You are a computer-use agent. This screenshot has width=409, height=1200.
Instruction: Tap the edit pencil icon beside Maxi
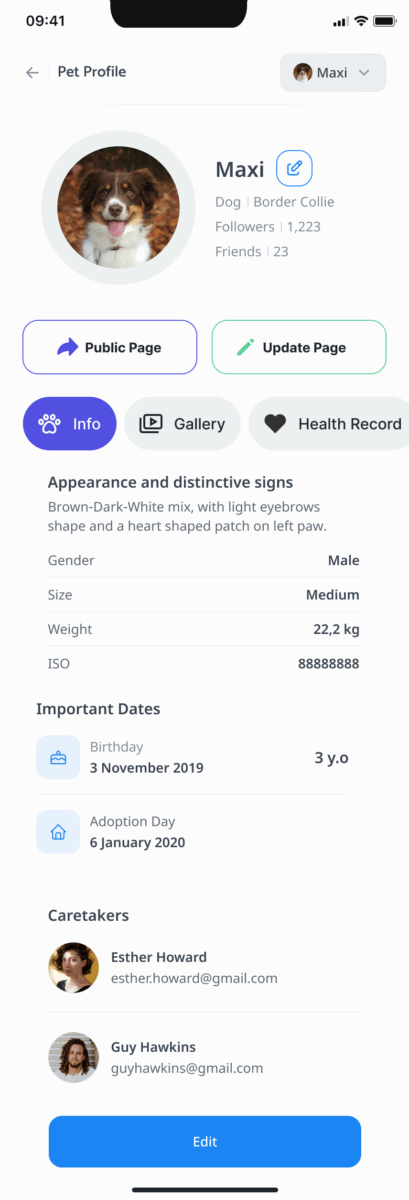[294, 168]
